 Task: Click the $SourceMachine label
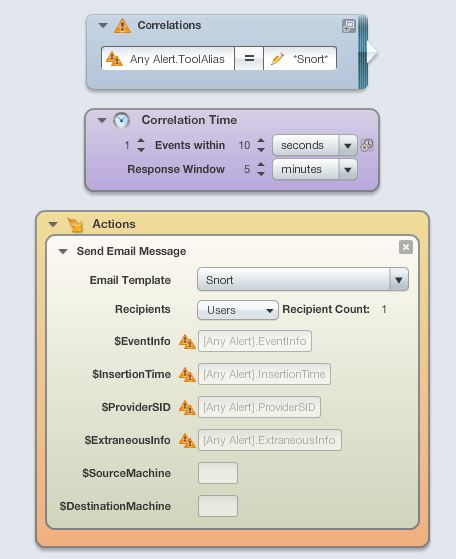(x=126, y=473)
